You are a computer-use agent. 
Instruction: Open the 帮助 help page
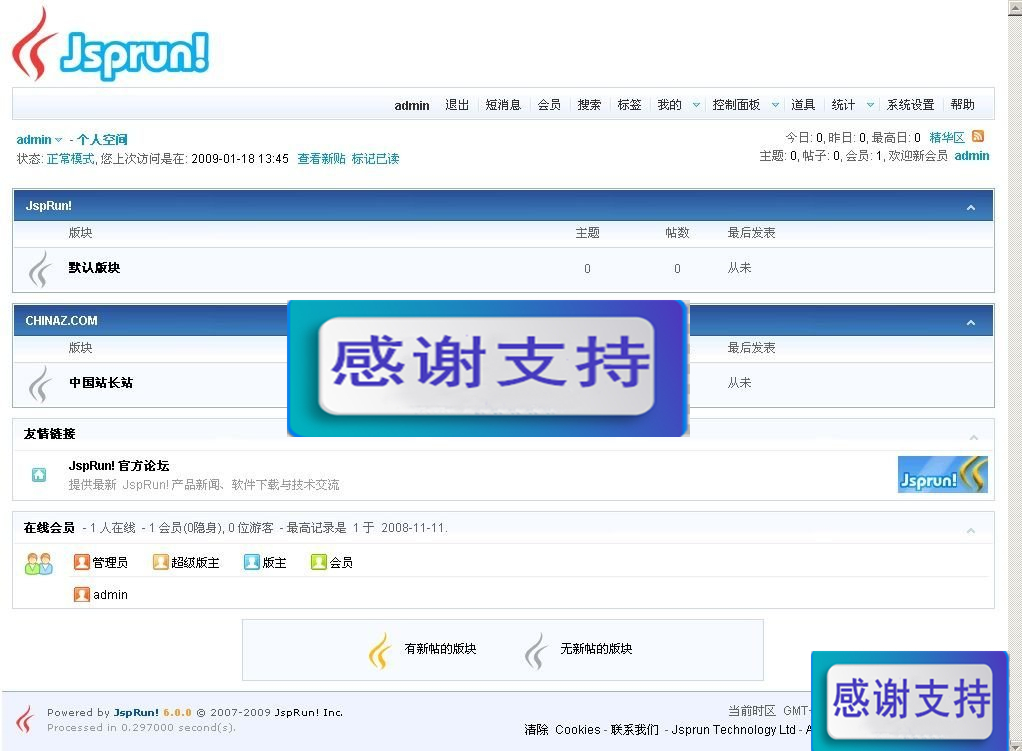coord(963,105)
